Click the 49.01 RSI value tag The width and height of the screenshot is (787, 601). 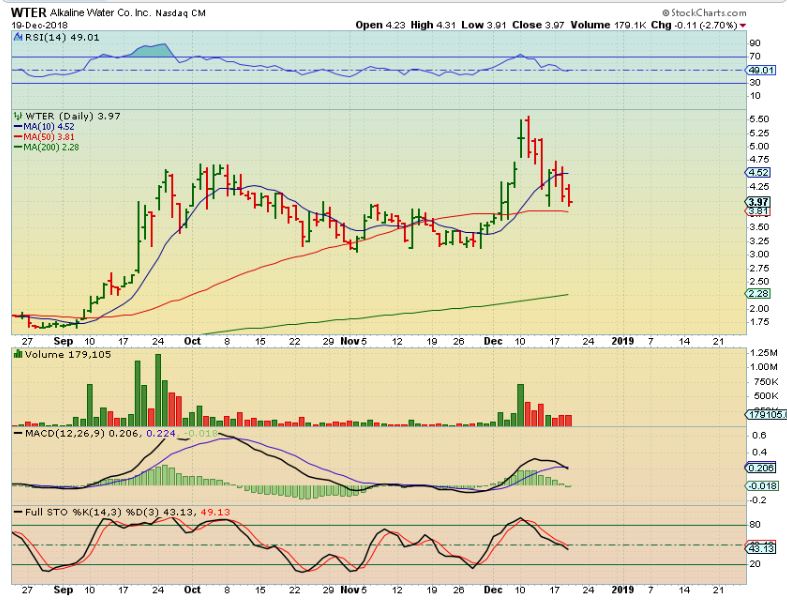pos(761,70)
